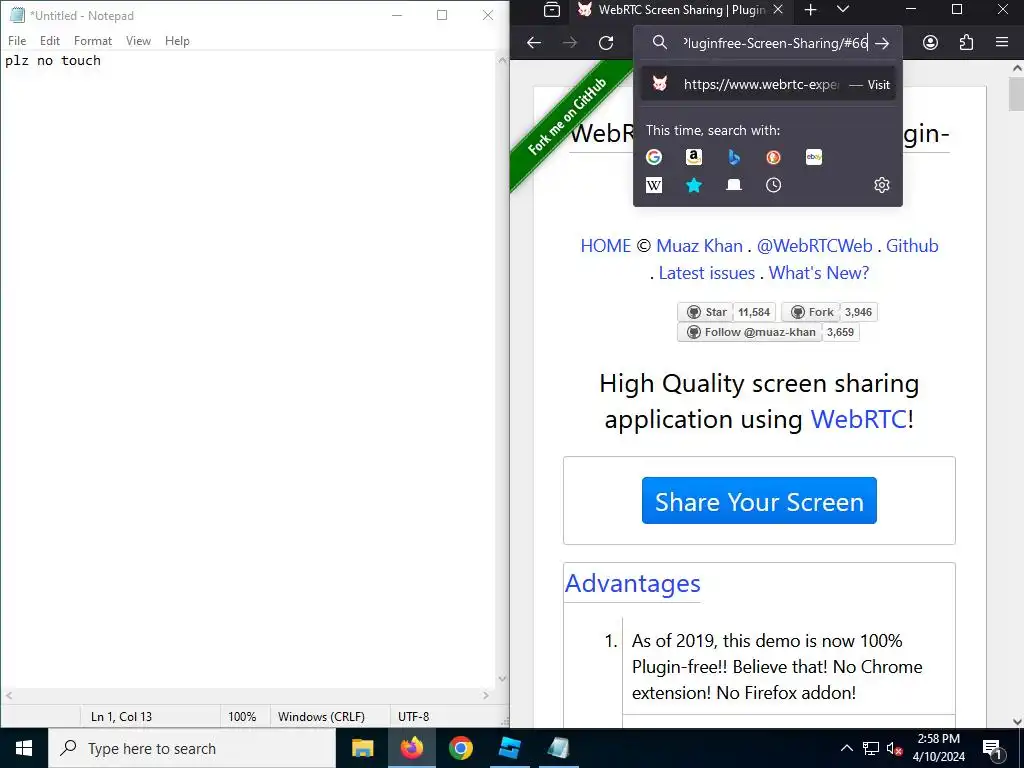Close WebRTC Screen Sharing tab
This screenshot has width=1024, height=768.
[778, 10]
